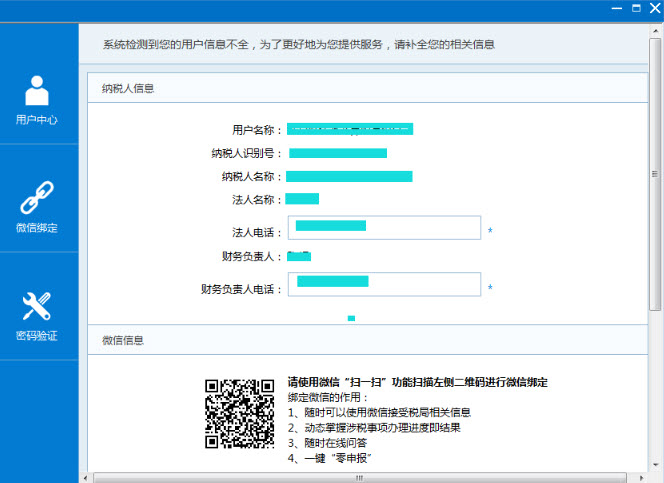Click the scroll right arrow
This screenshot has width=664, height=483.
(641, 478)
